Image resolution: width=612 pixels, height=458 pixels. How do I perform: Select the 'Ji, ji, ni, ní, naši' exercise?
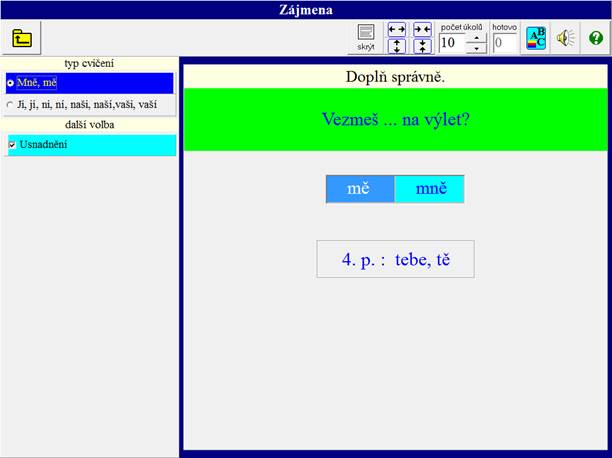pos(89,105)
